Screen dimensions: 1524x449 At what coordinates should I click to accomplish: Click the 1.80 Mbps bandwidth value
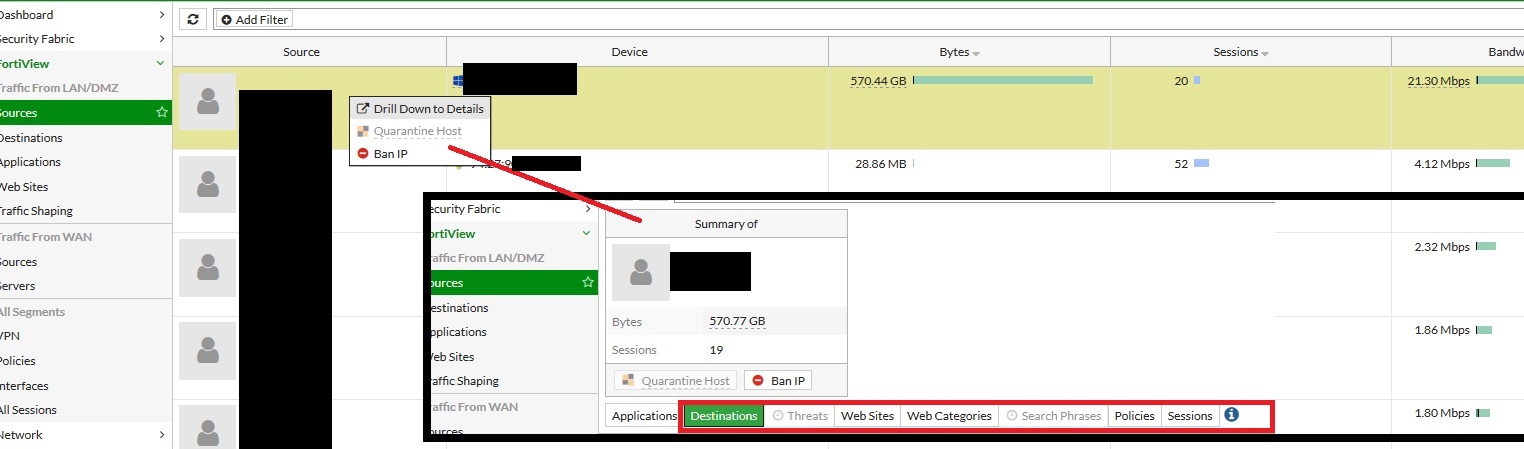coord(1442,413)
